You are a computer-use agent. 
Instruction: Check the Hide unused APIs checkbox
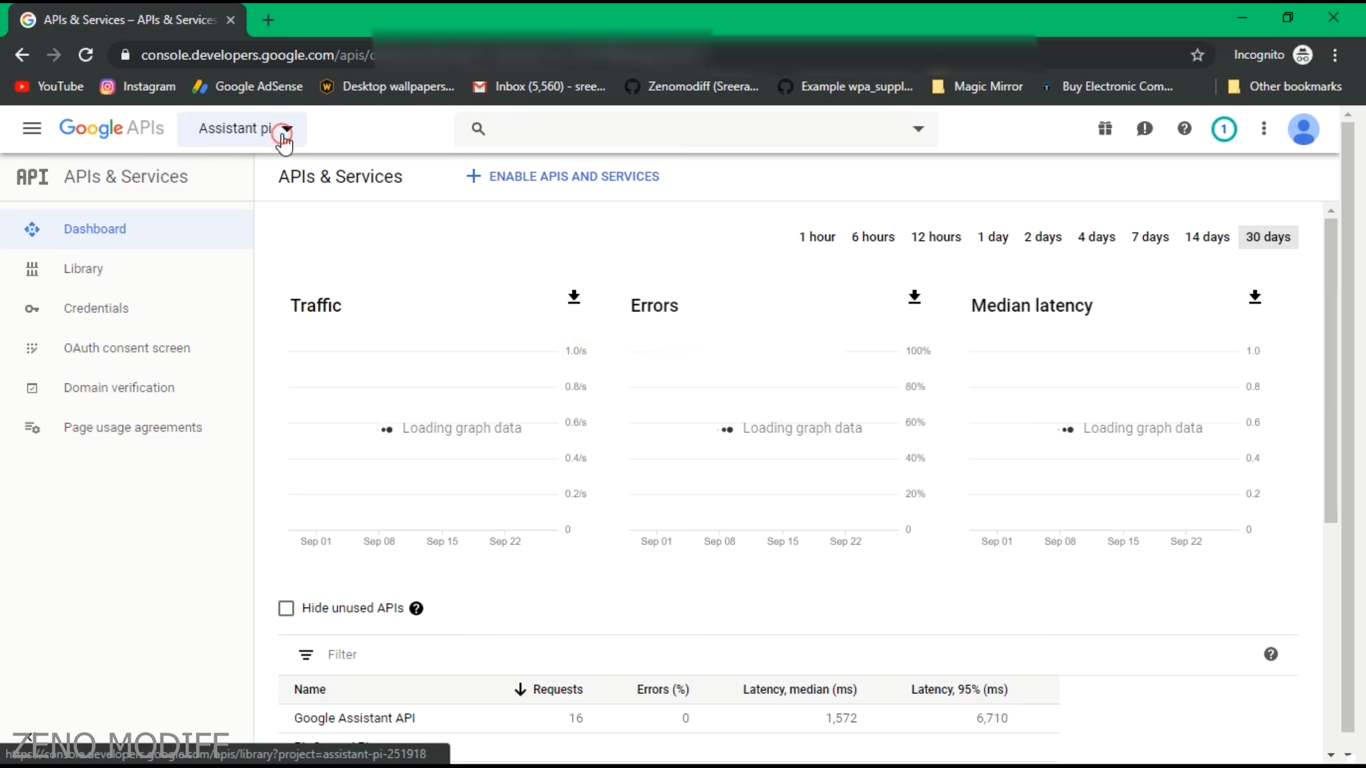click(286, 608)
